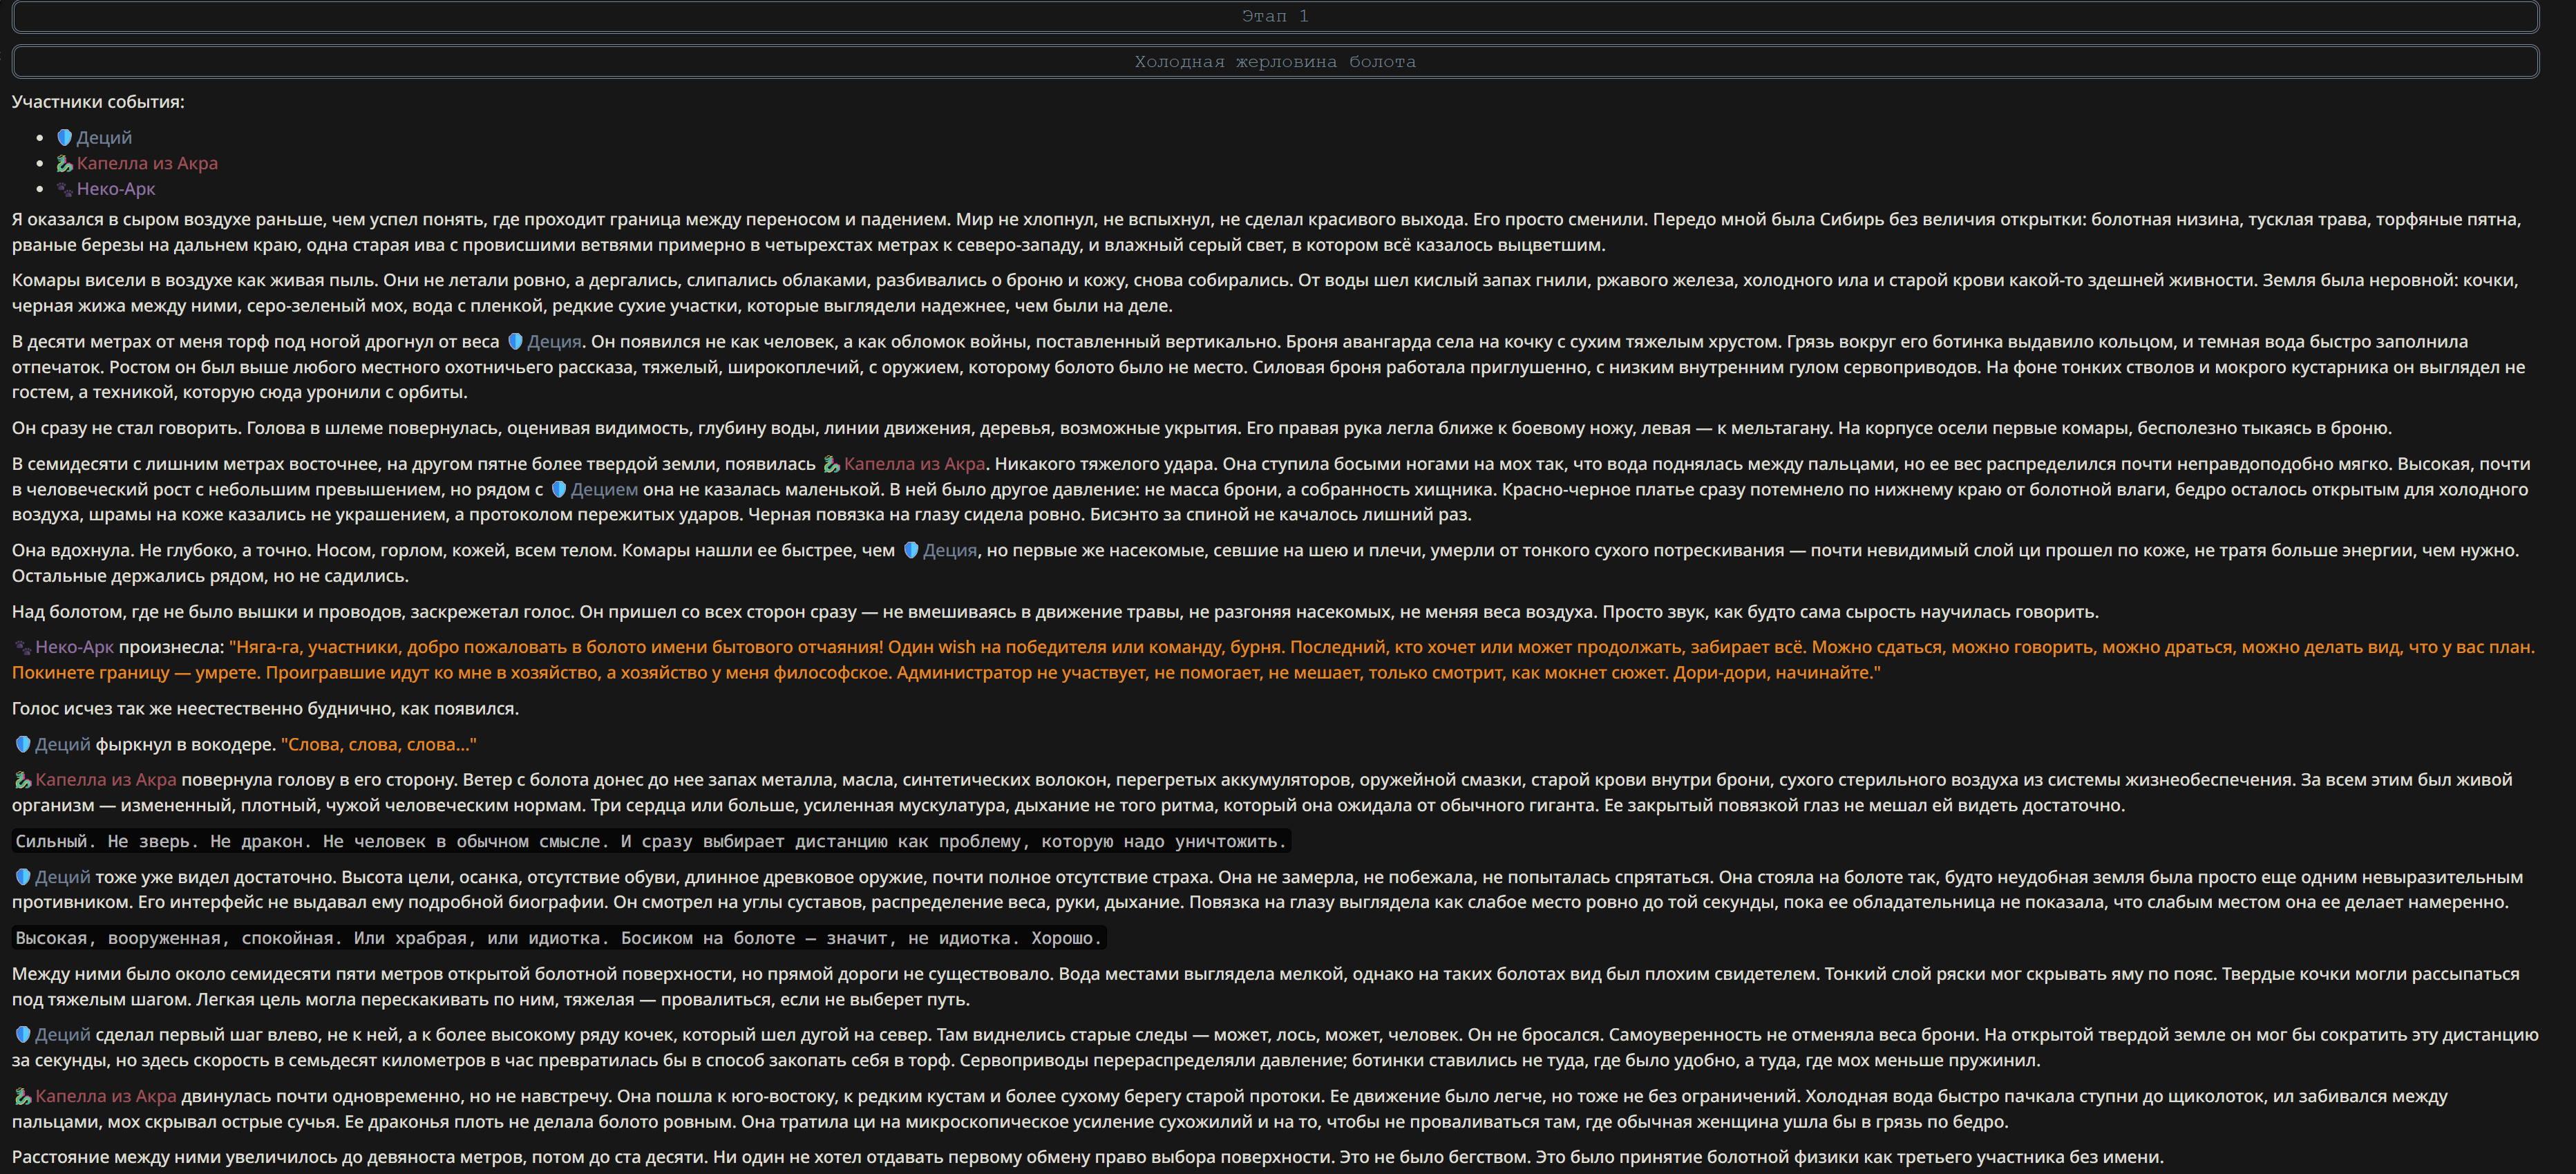This screenshot has width=2576, height=1174.
Task: Click the 'Участники события:' label
Action: point(98,102)
